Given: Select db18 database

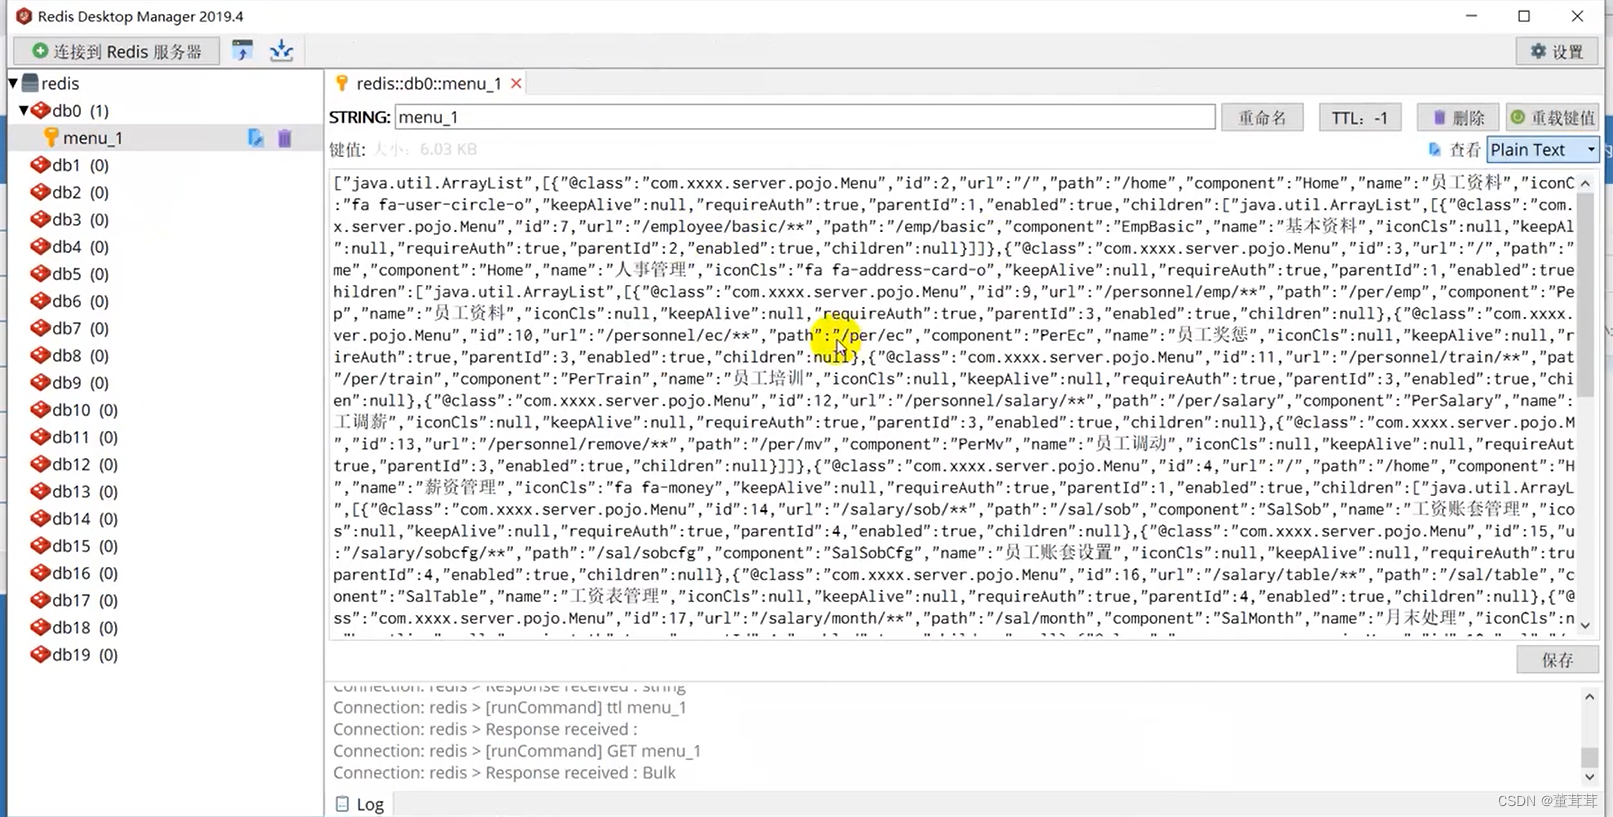Looking at the screenshot, I should coord(85,627).
